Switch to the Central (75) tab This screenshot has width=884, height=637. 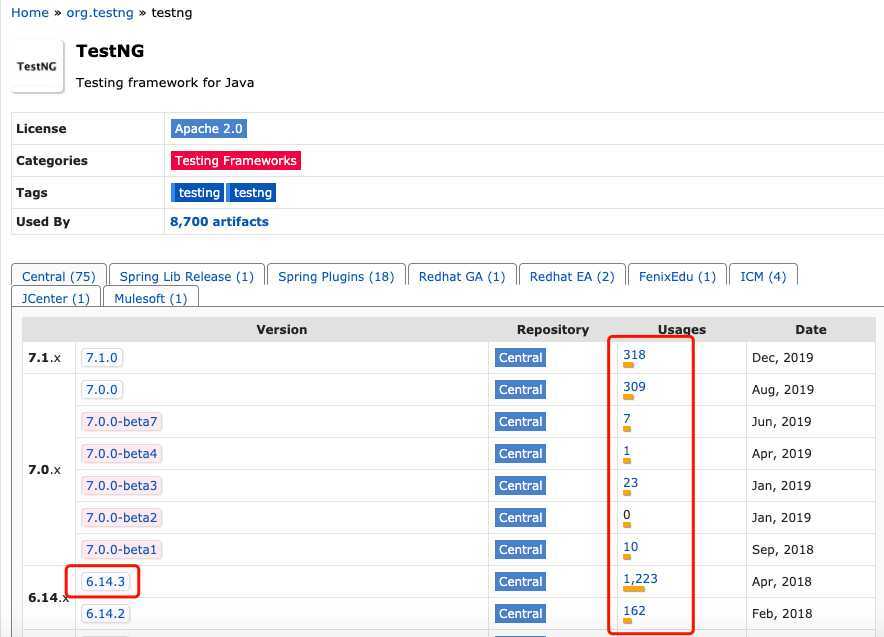click(x=59, y=276)
